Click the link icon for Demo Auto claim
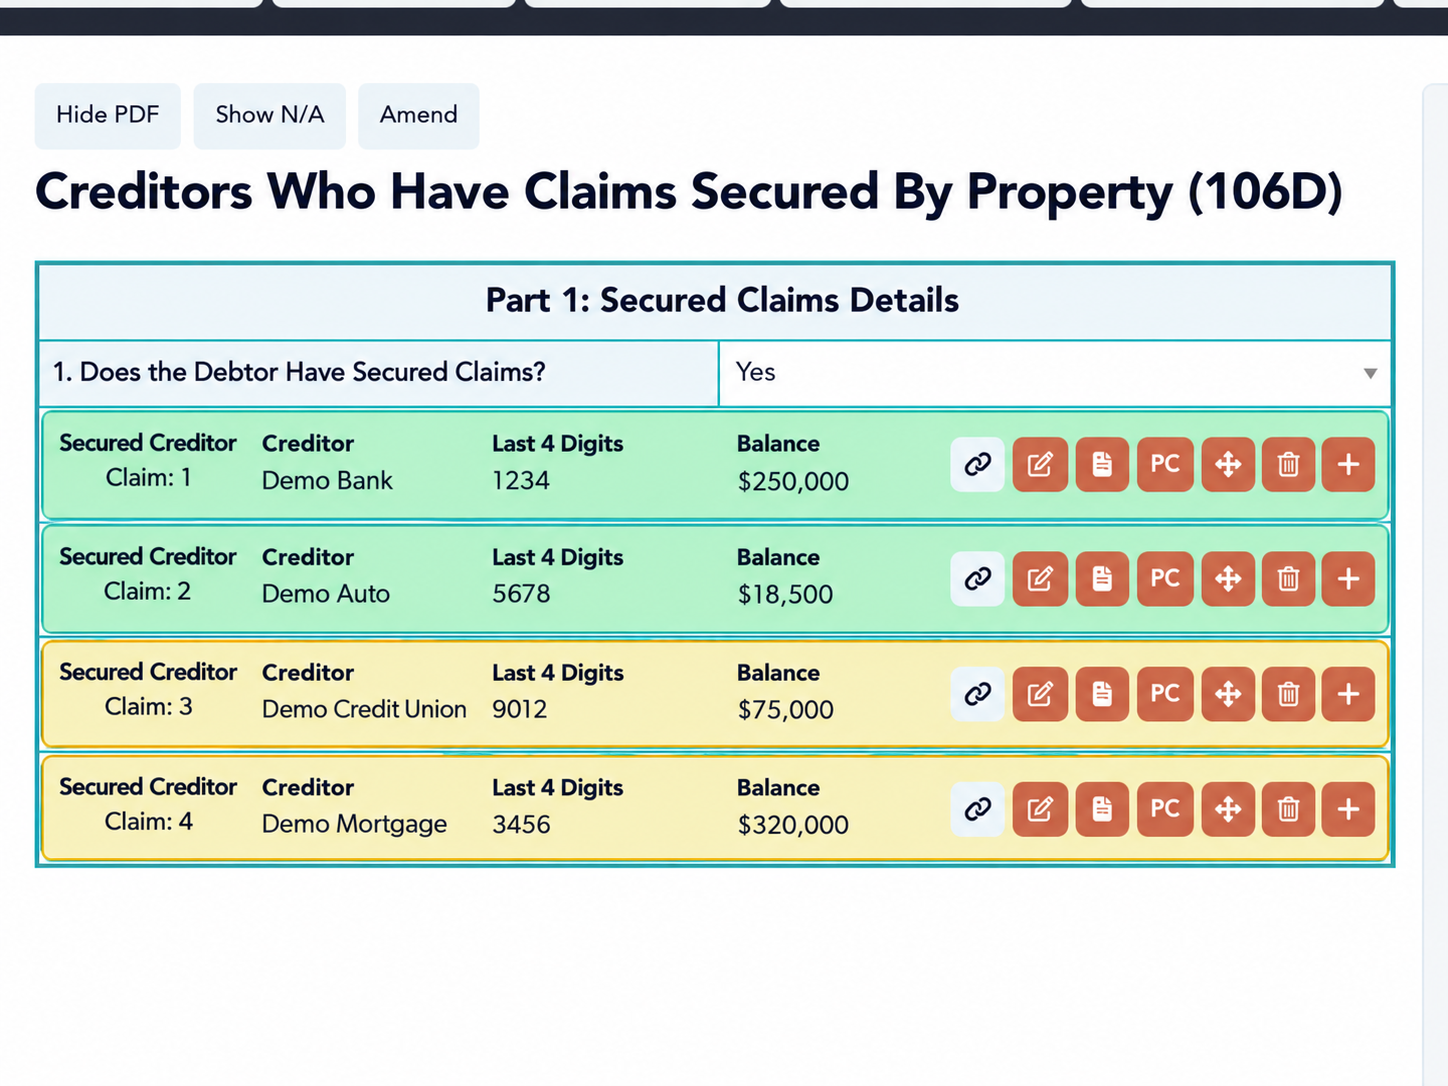The height and width of the screenshot is (1086, 1448). (x=977, y=579)
